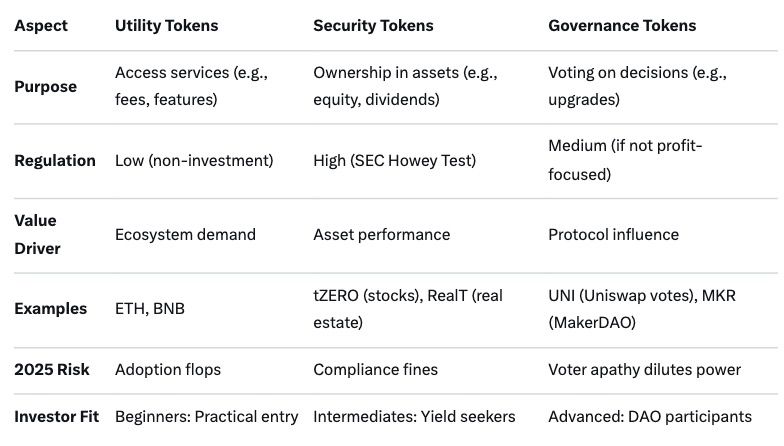Click the 'Voter apathy dilutes power' cell
This screenshot has height=446, width=784.
[x=644, y=370]
